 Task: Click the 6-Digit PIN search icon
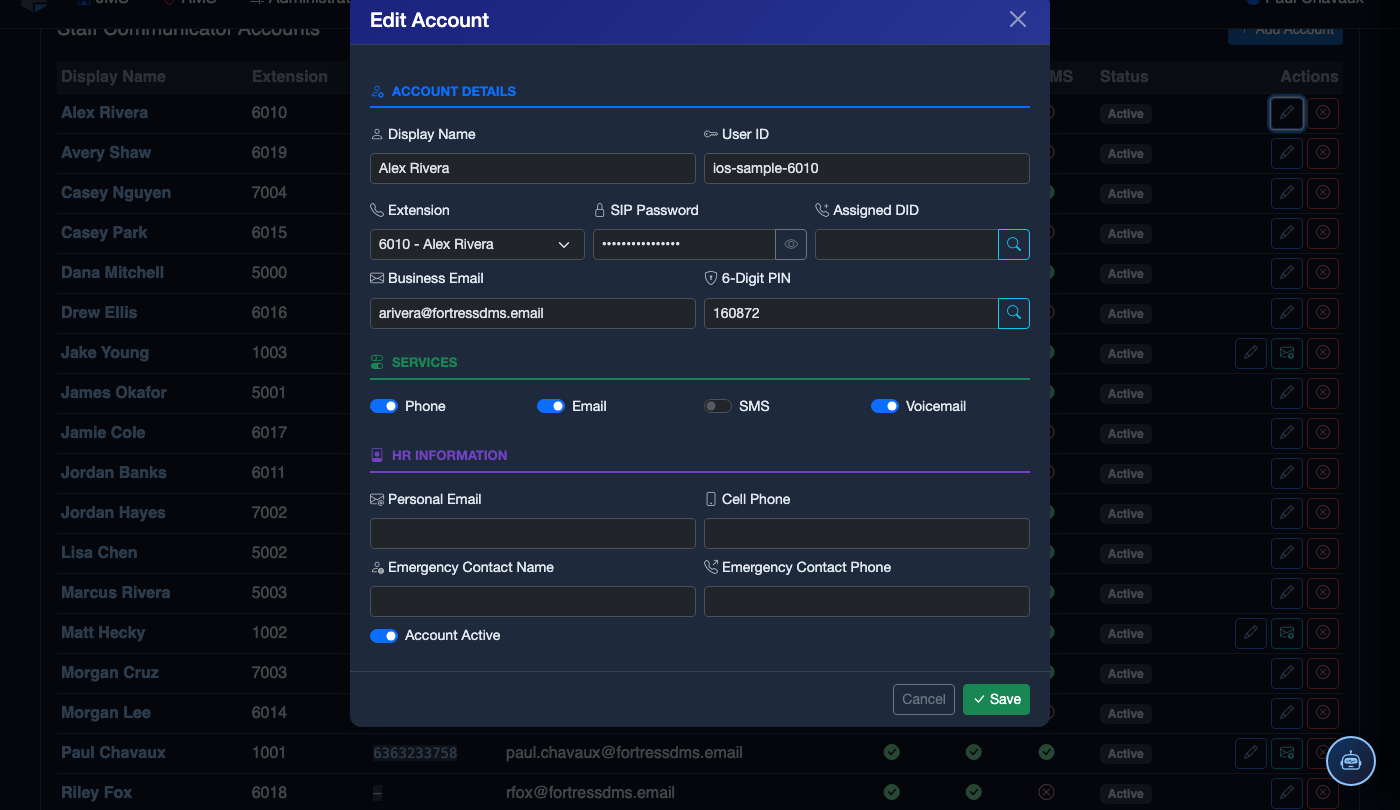click(x=1014, y=313)
